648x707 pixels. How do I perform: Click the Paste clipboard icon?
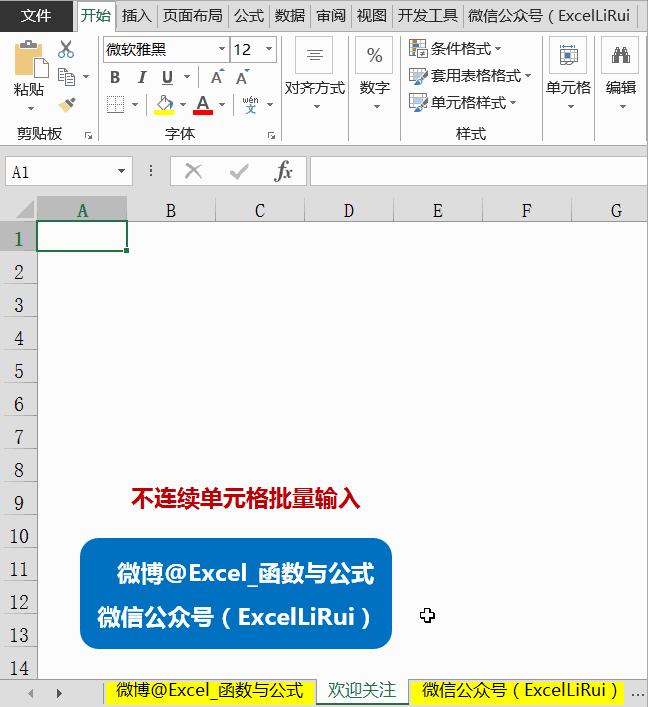point(31,59)
